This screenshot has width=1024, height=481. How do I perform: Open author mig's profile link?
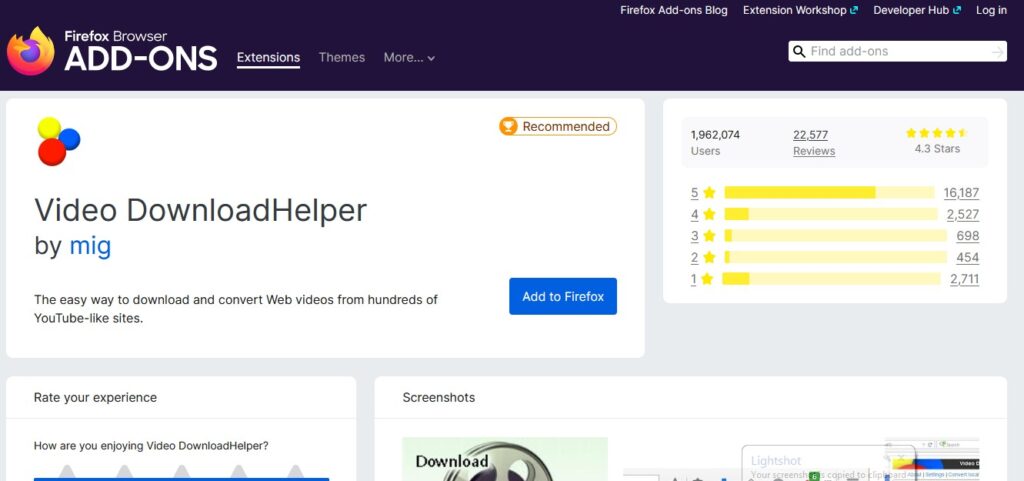(90, 246)
